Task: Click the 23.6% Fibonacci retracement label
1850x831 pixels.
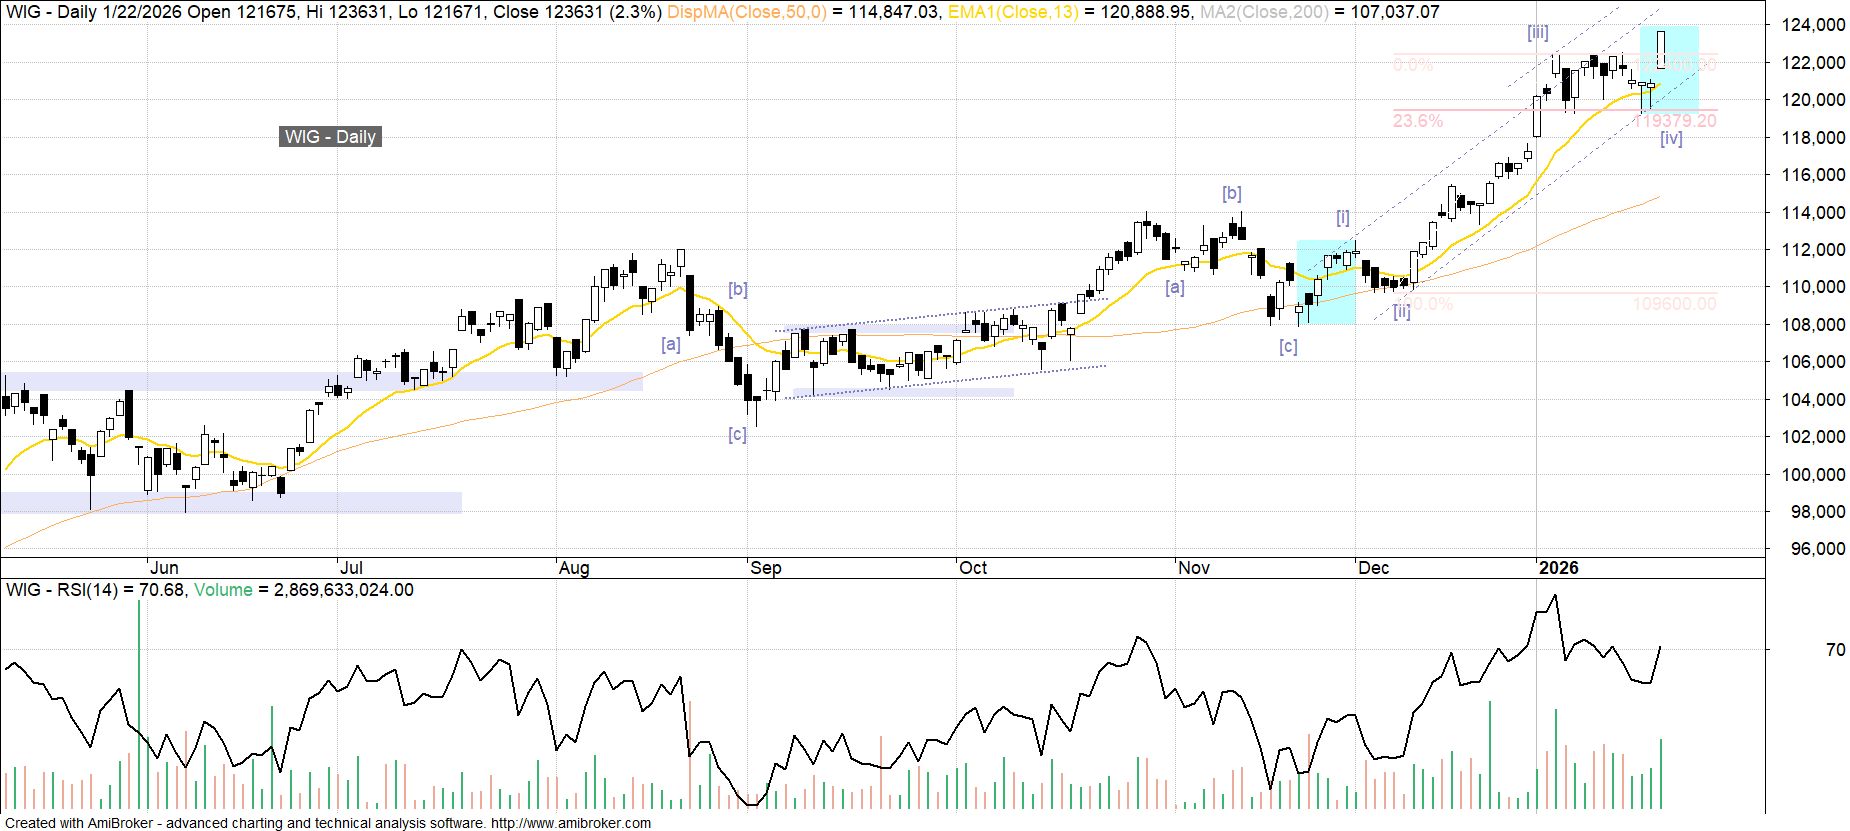Action: pyautogui.click(x=1418, y=121)
